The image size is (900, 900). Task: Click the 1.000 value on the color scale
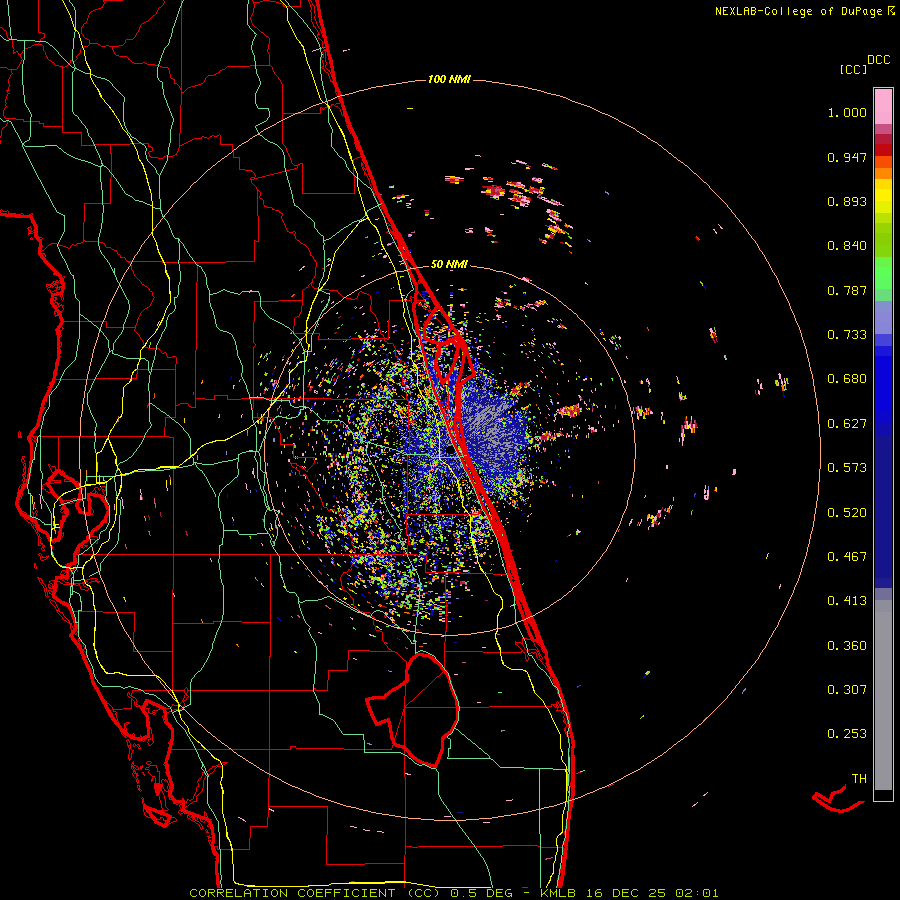[847, 112]
